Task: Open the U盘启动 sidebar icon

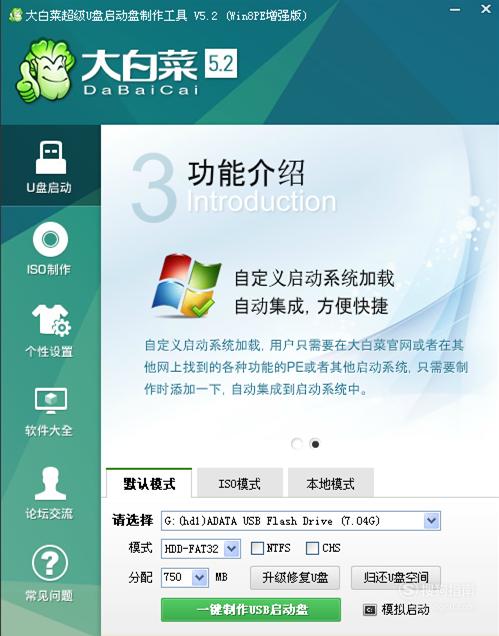Action: 50,157
